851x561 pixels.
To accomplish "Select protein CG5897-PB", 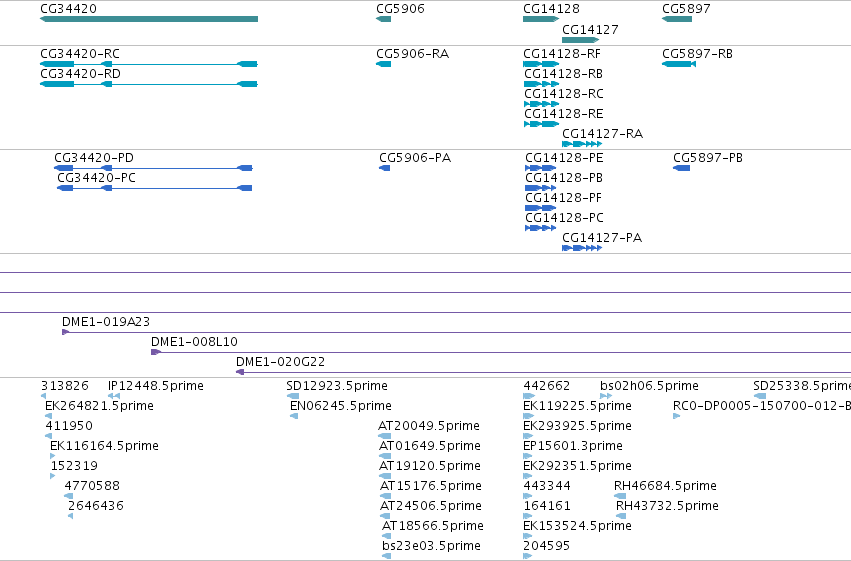I will [681, 168].
